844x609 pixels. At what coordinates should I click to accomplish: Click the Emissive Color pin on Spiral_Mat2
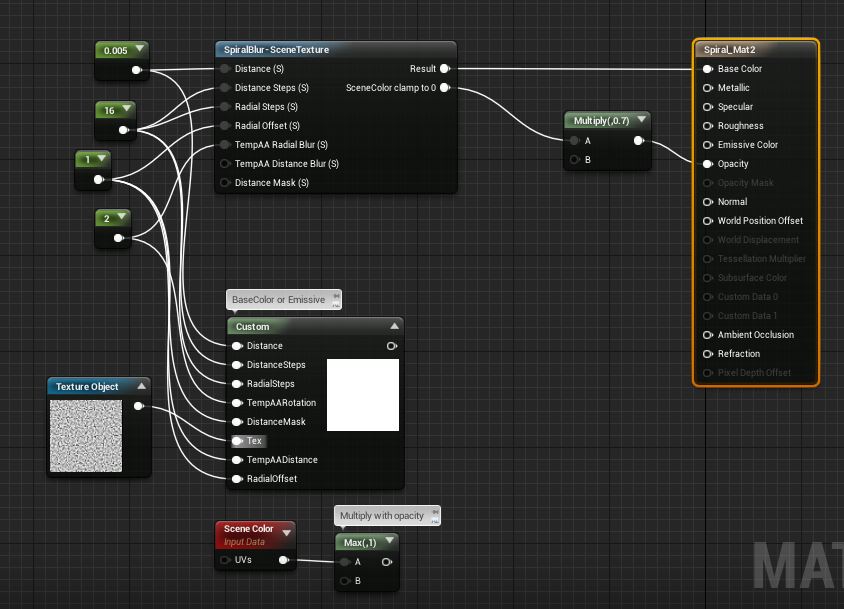click(708, 145)
